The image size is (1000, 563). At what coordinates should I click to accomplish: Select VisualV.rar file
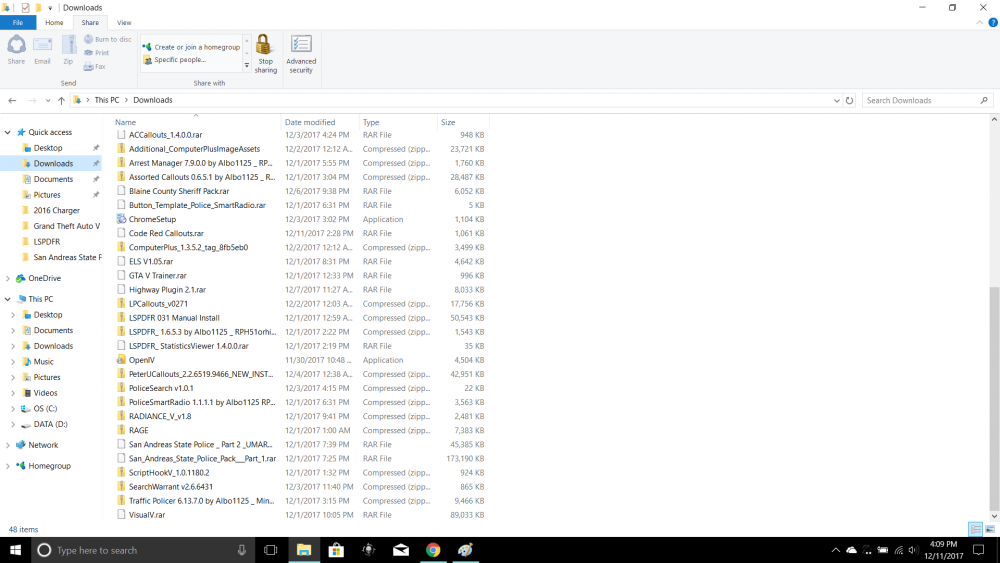pos(147,515)
